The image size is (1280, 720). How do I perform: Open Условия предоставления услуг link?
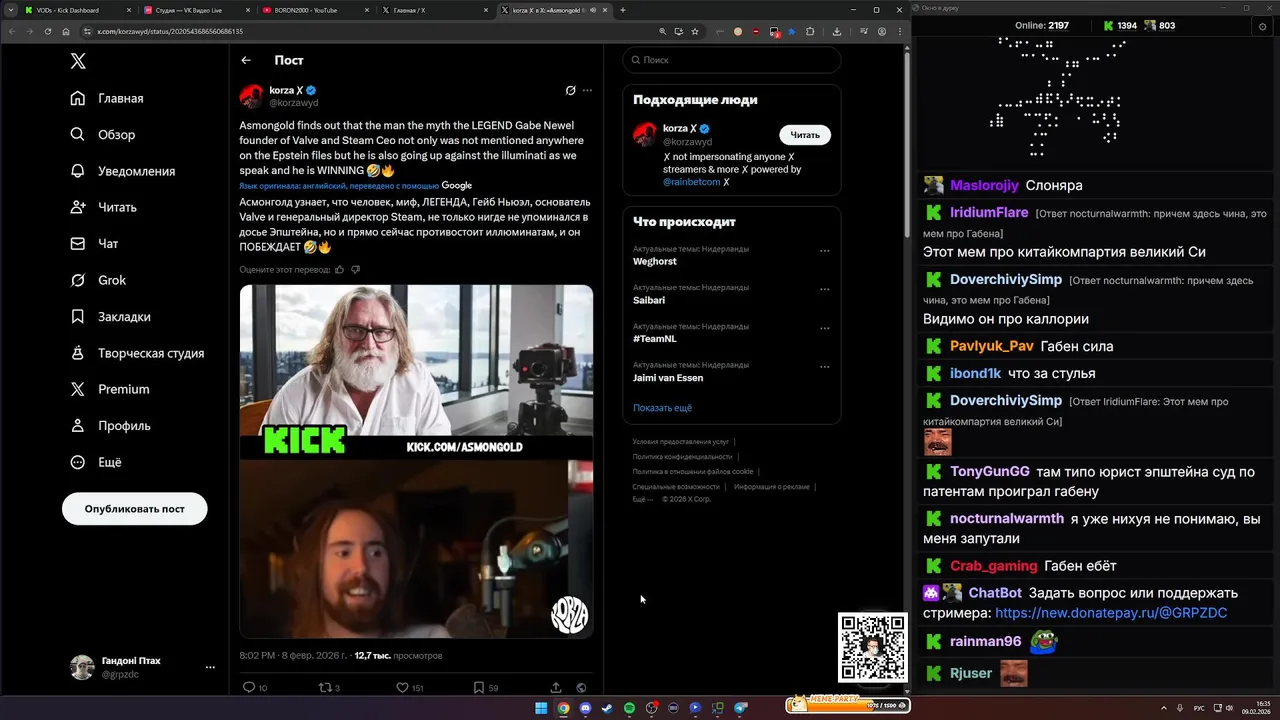(x=680, y=441)
